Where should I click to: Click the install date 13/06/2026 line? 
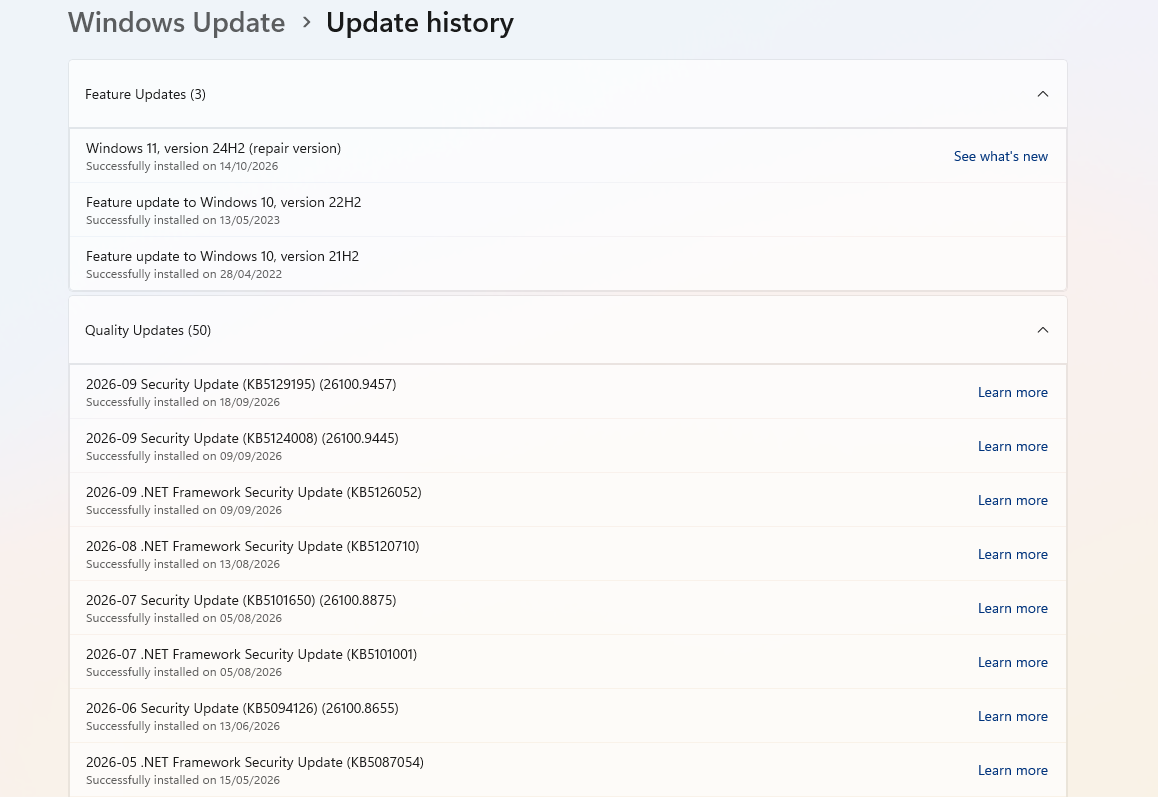[x=182, y=726]
